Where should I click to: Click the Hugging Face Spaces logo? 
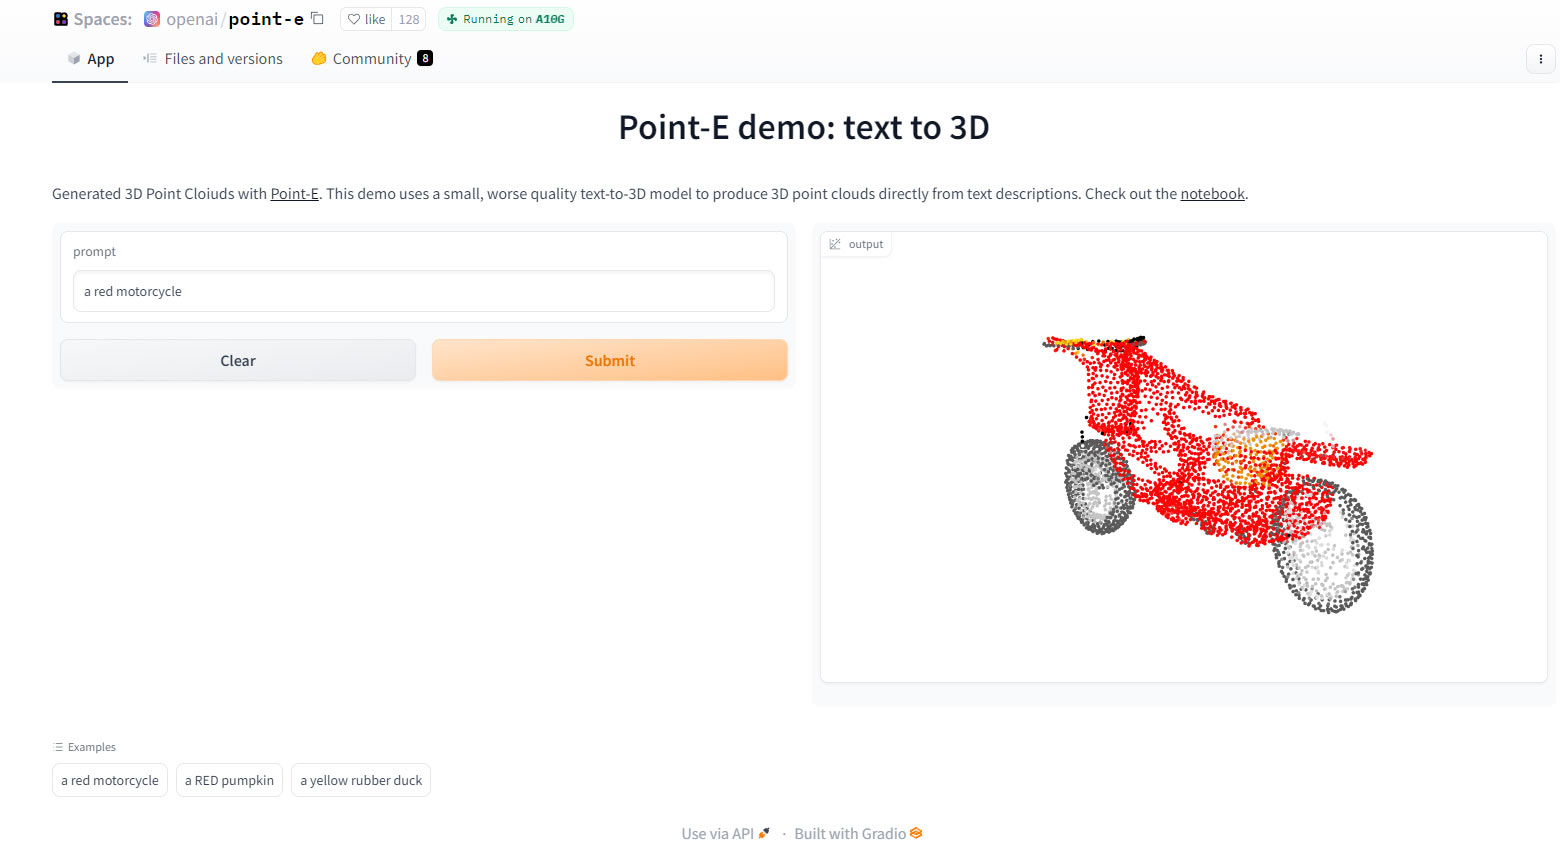click(x=61, y=18)
